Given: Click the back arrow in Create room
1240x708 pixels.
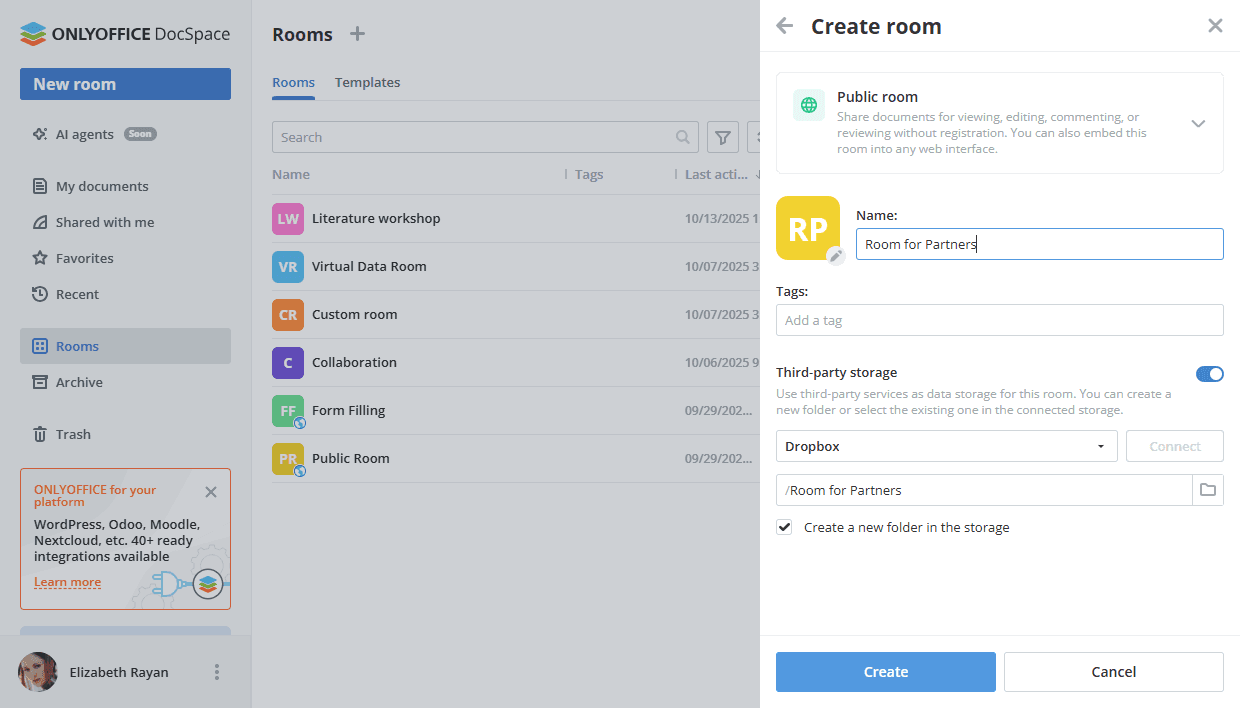Looking at the screenshot, I should [x=785, y=26].
